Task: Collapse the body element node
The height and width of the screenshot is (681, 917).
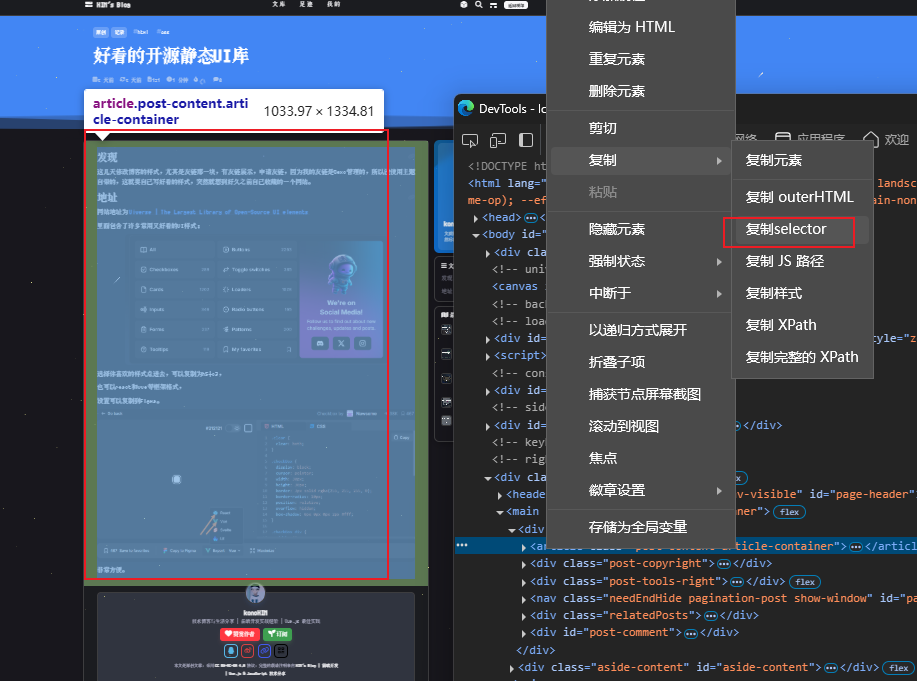Action: tap(475, 235)
